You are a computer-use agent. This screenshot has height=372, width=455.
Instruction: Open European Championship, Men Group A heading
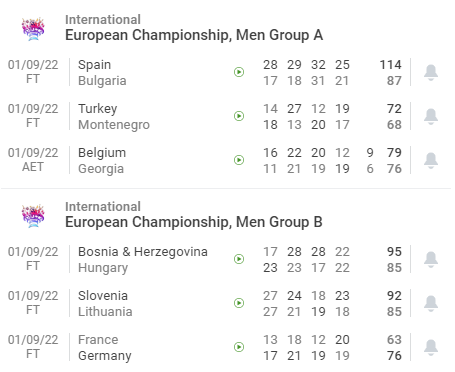pos(194,35)
